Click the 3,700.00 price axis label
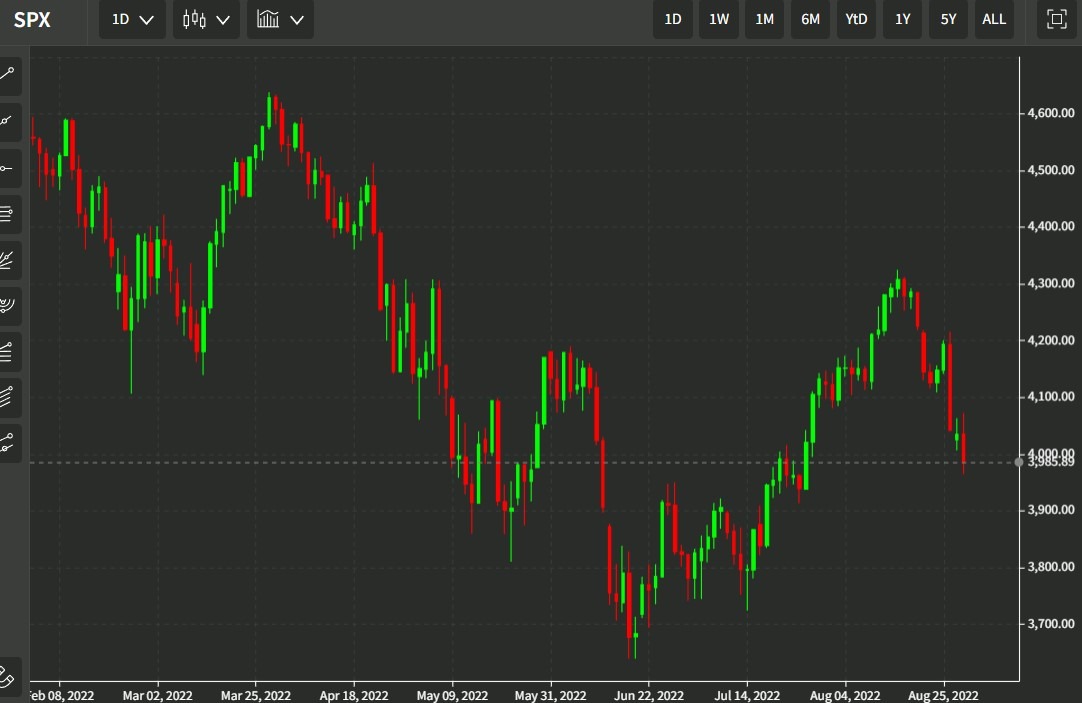The width and height of the screenshot is (1082, 703). [x=1051, y=624]
